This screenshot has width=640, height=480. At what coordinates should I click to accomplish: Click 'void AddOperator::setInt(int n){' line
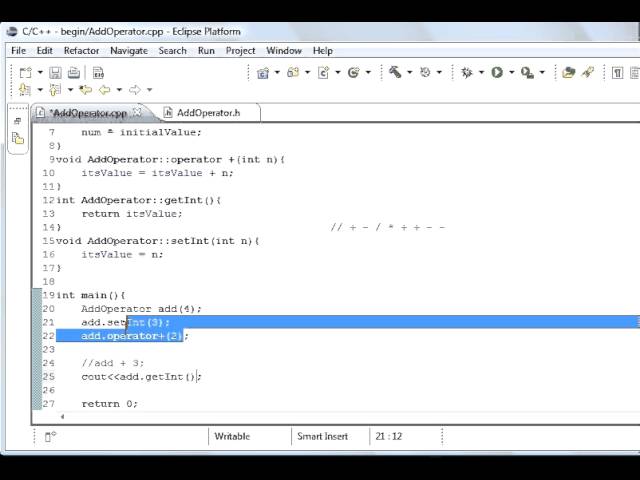[x=158, y=241]
